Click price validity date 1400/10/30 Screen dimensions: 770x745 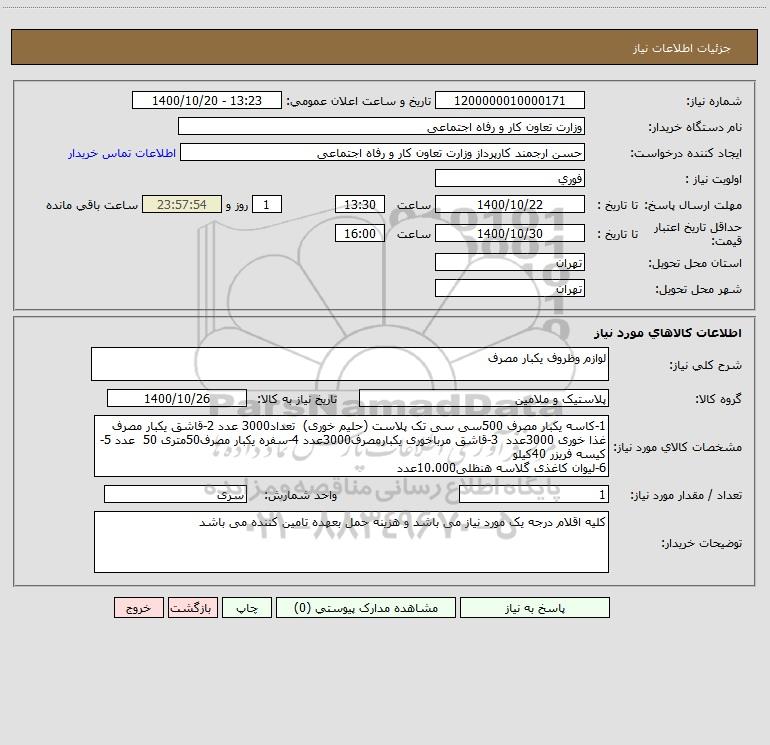point(510,233)
